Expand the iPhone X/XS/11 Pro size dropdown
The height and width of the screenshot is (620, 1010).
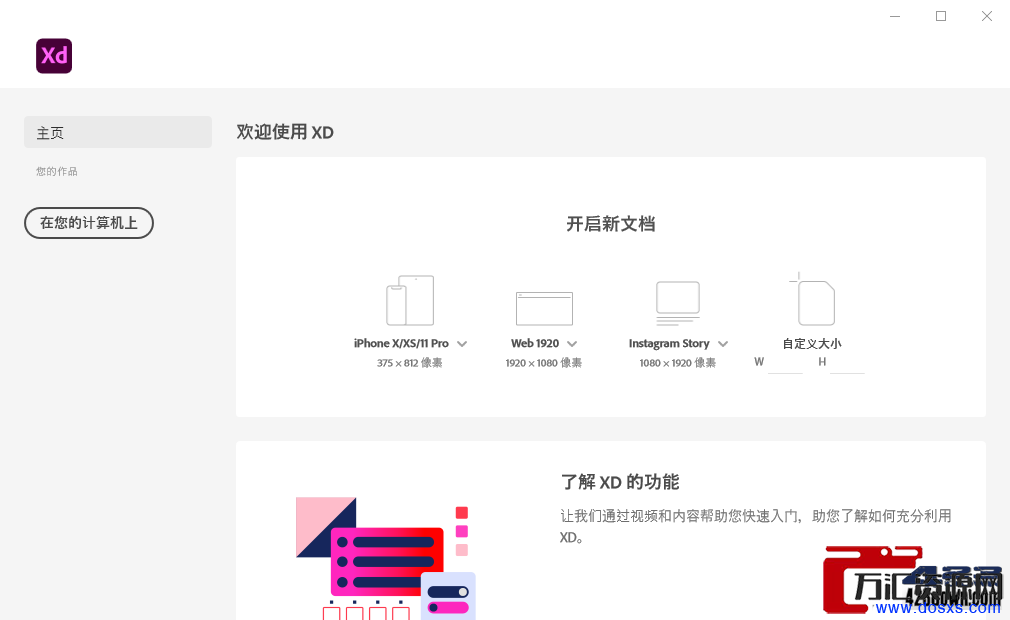pos(462,344)
